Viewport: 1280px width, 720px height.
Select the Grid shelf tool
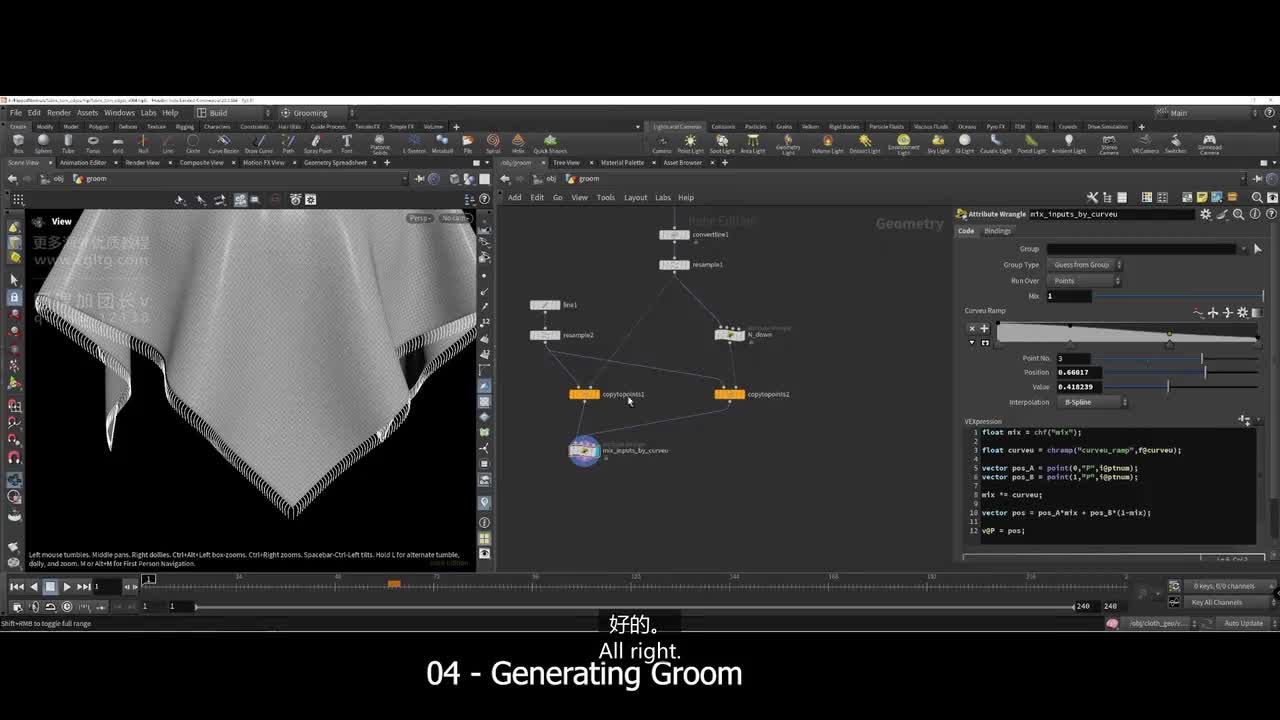[x=118, y=144]
